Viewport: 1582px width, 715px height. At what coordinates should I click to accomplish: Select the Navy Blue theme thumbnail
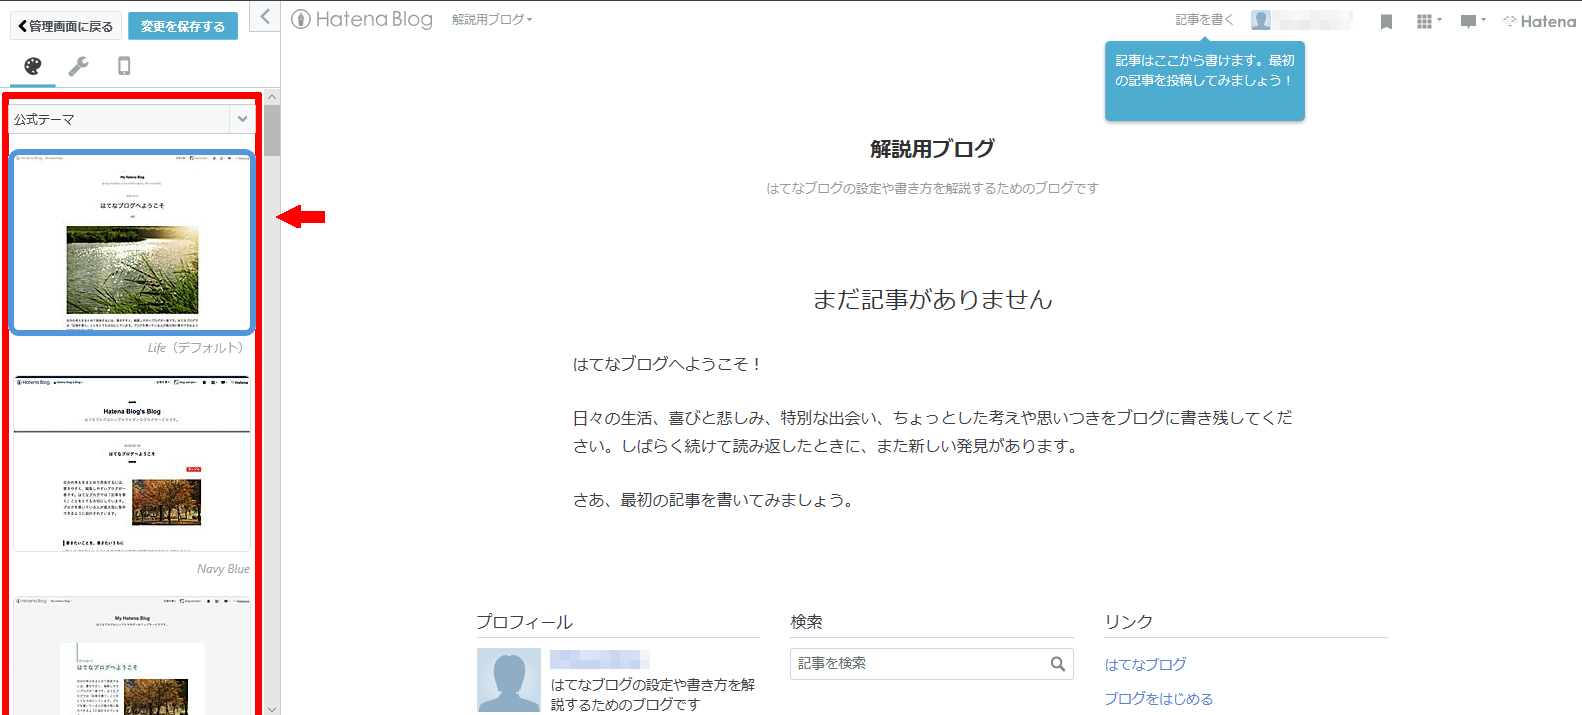click(x=132, y=464)
